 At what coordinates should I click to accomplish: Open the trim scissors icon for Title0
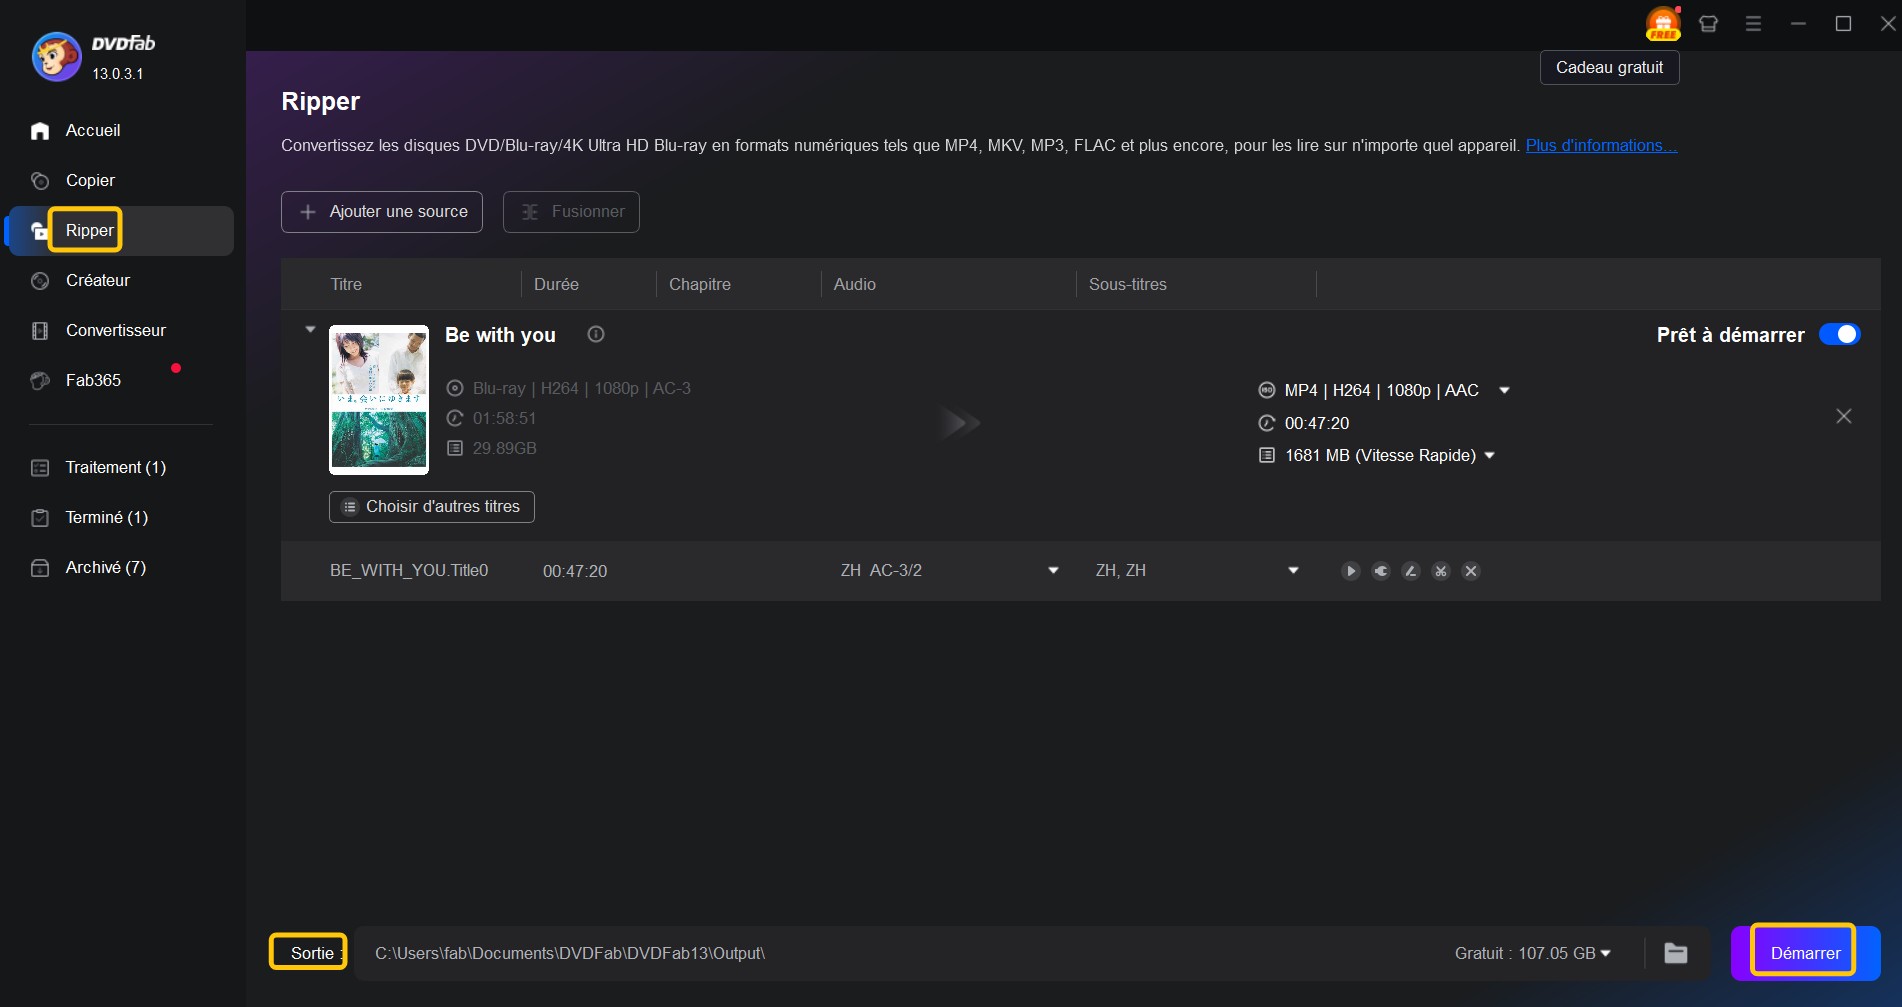coord(1441,571)
